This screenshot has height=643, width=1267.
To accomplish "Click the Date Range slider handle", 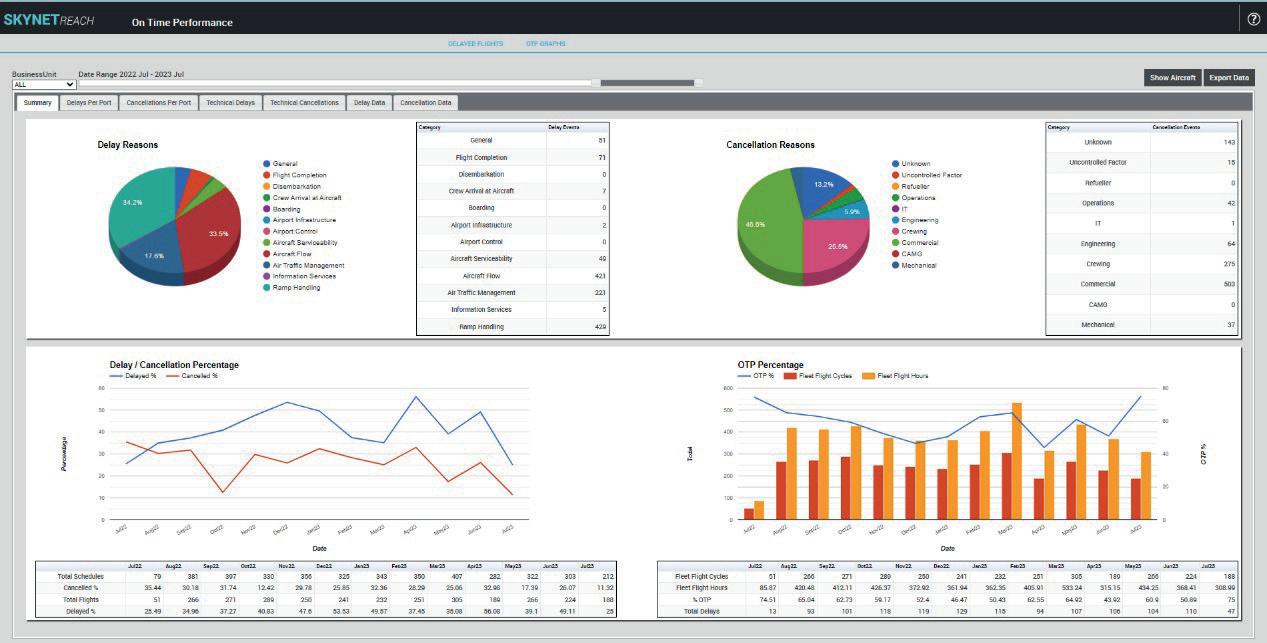I will [647, 83].
